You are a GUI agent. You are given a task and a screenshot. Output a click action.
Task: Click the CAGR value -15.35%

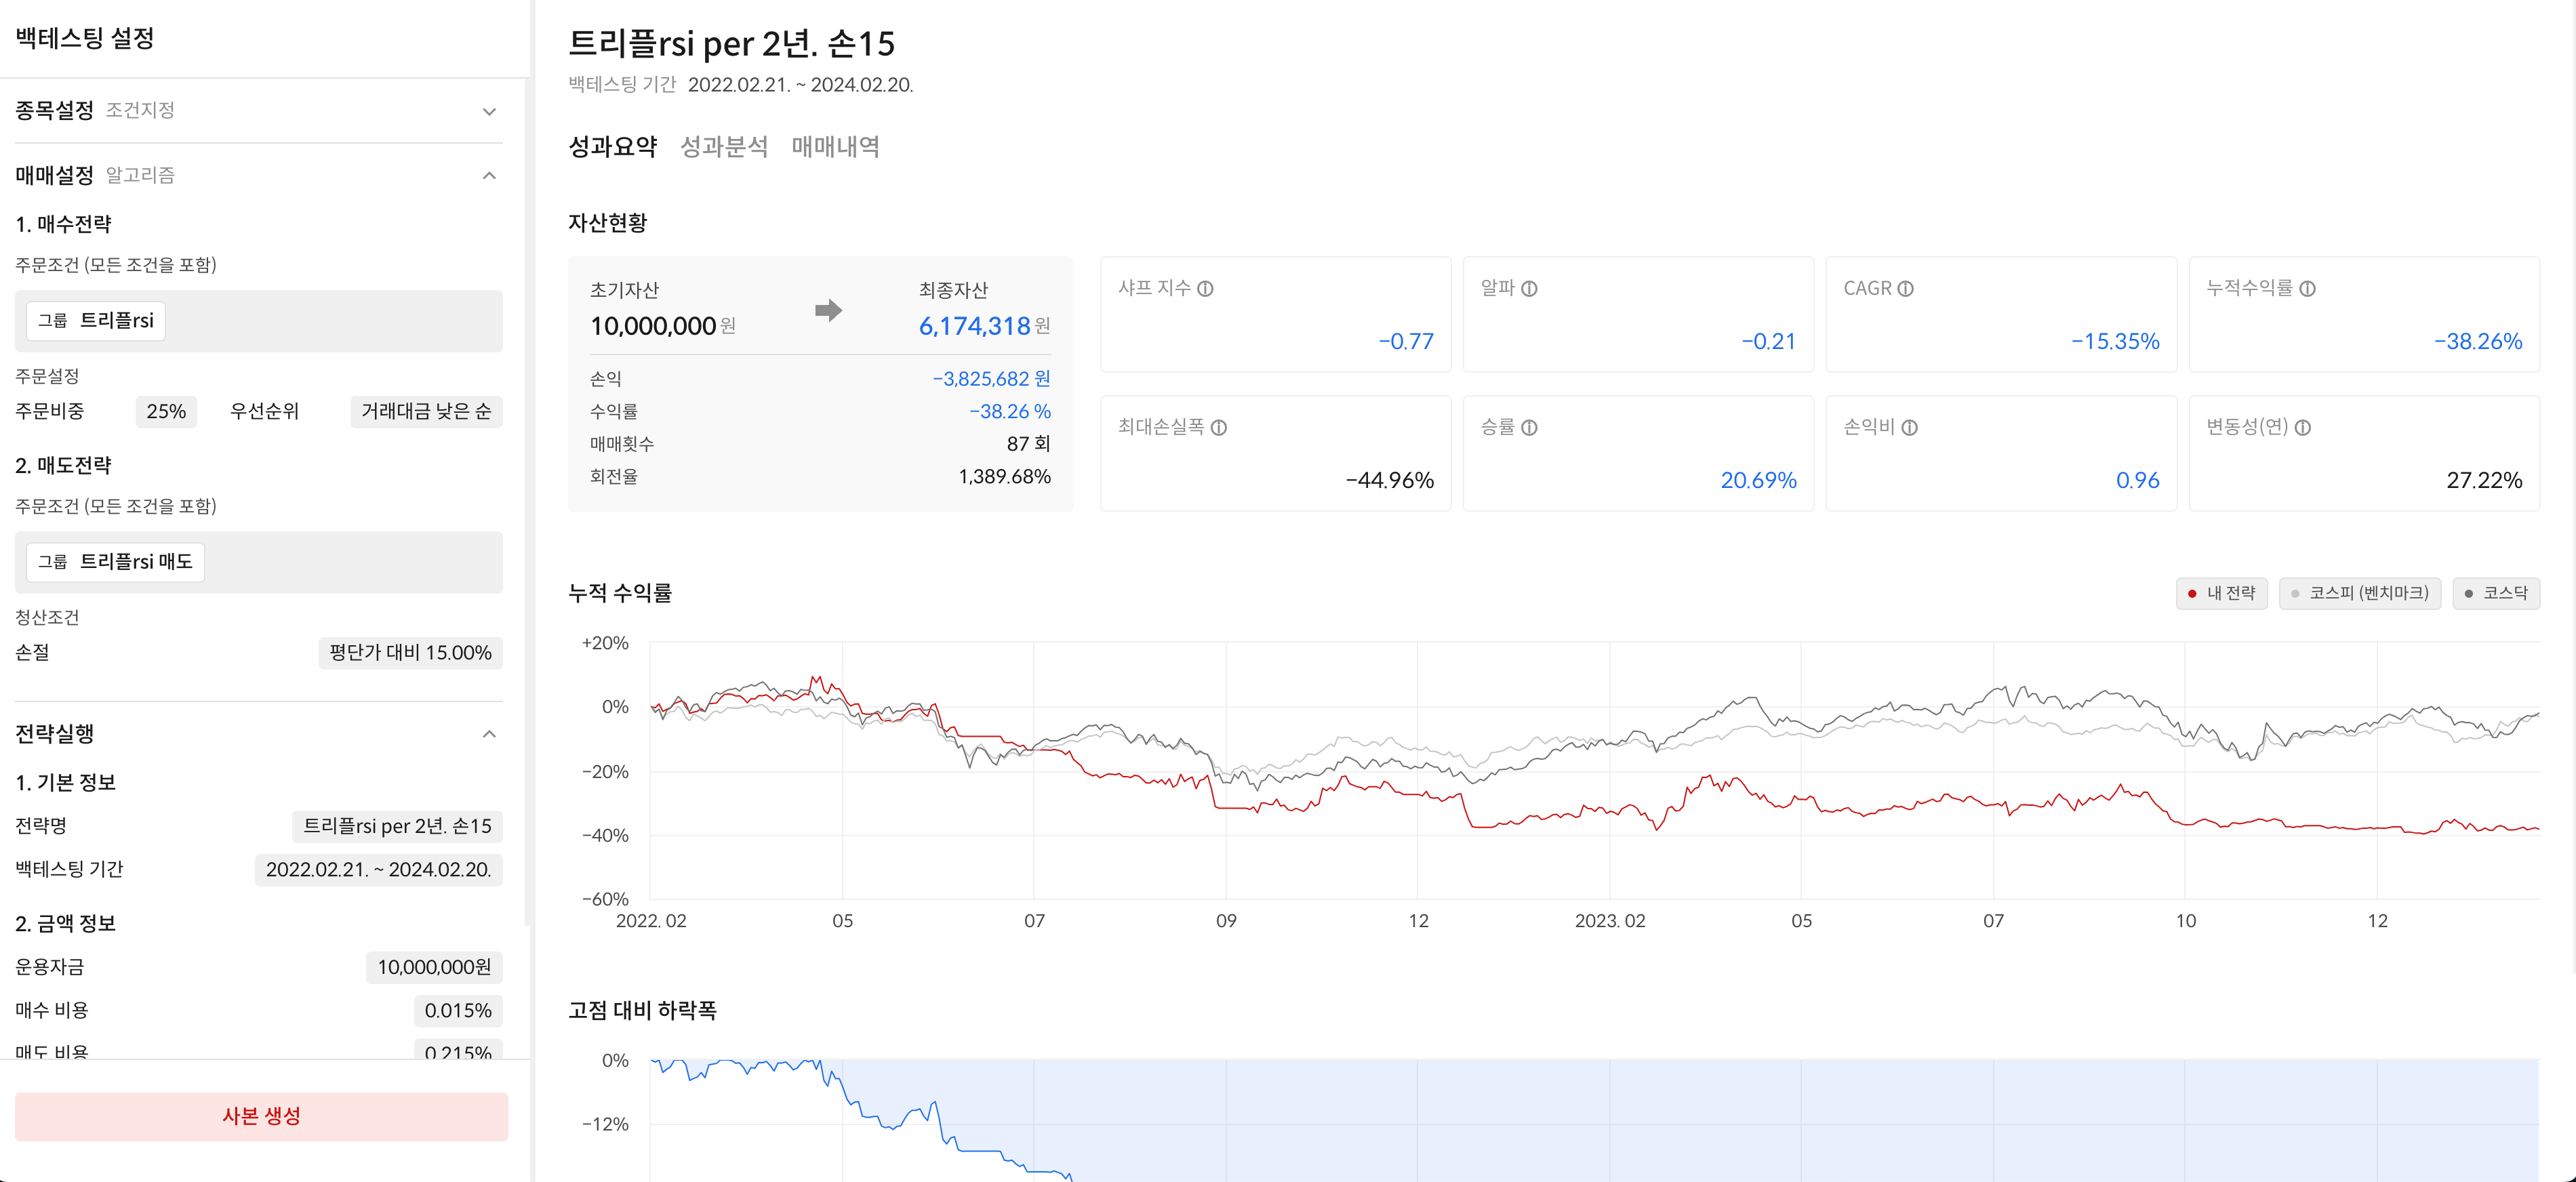[x=2115, y=342]
